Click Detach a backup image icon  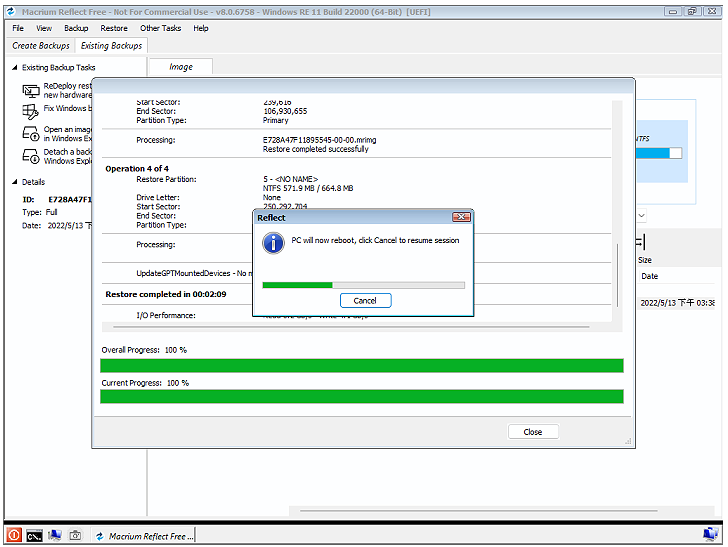[31, 156]
